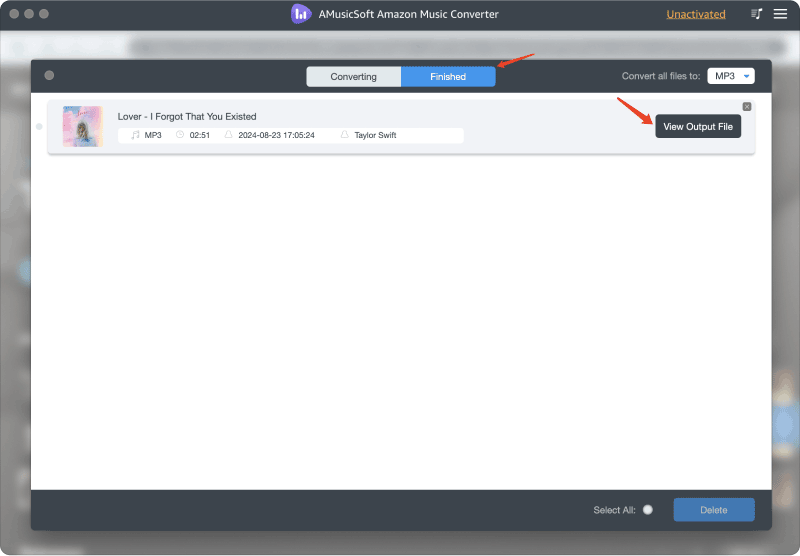Switch to the Finished tab
This screenshot has width=800, height=556.
pos(448,77)
